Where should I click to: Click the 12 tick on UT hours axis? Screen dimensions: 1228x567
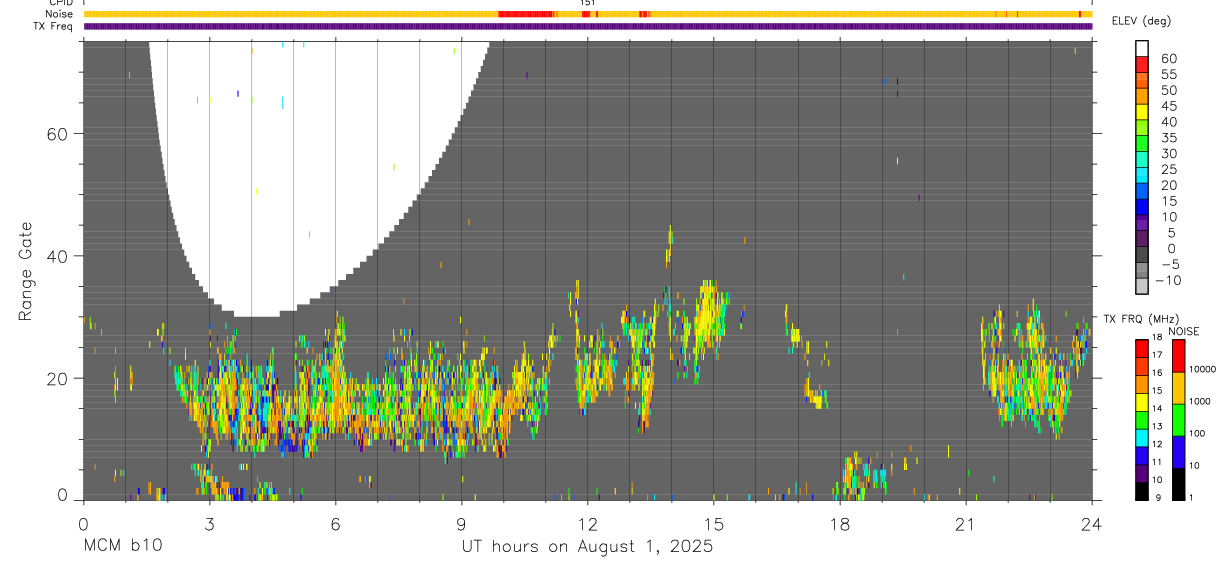(587, 523)
